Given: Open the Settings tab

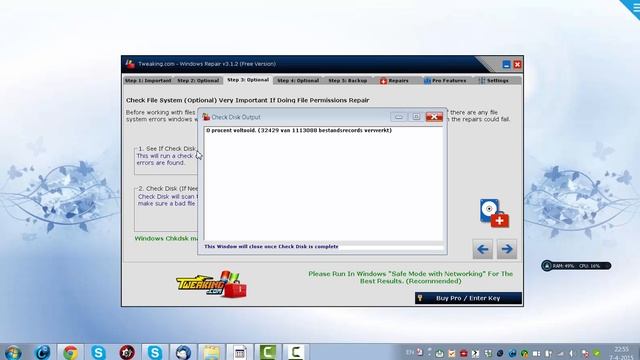Looking at the screenshot, I should (493, 81).
